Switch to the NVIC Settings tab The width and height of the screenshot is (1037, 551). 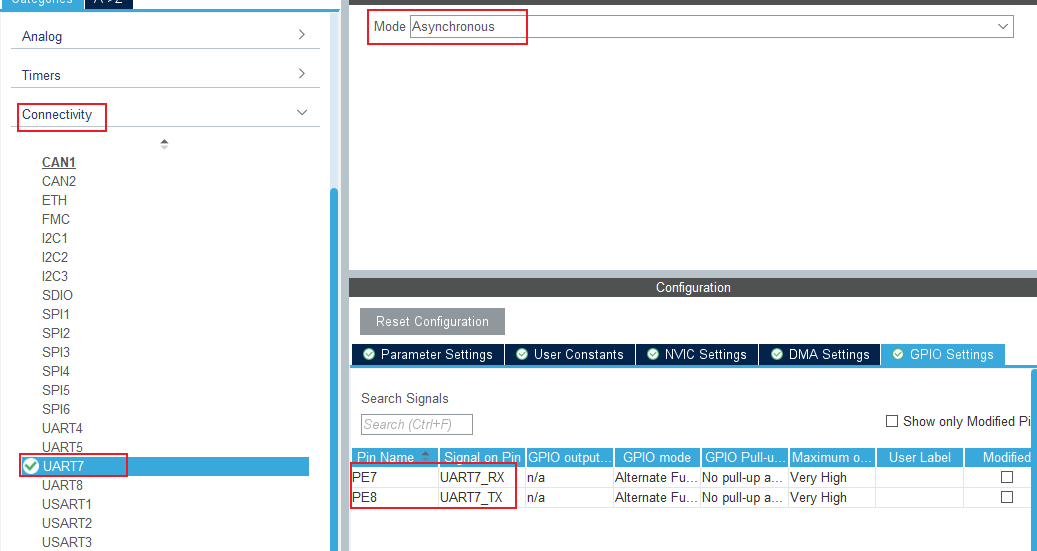[697, 355]
